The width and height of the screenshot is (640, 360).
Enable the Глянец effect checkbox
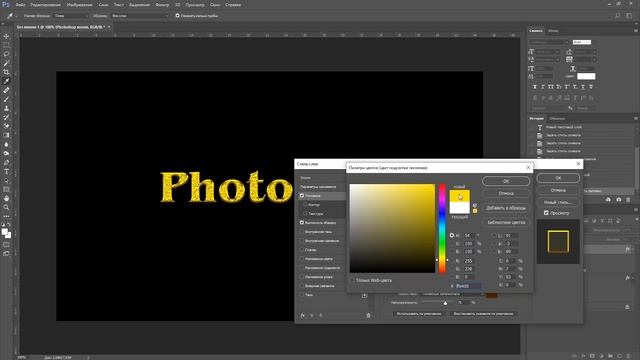click(x=302, y=249)
